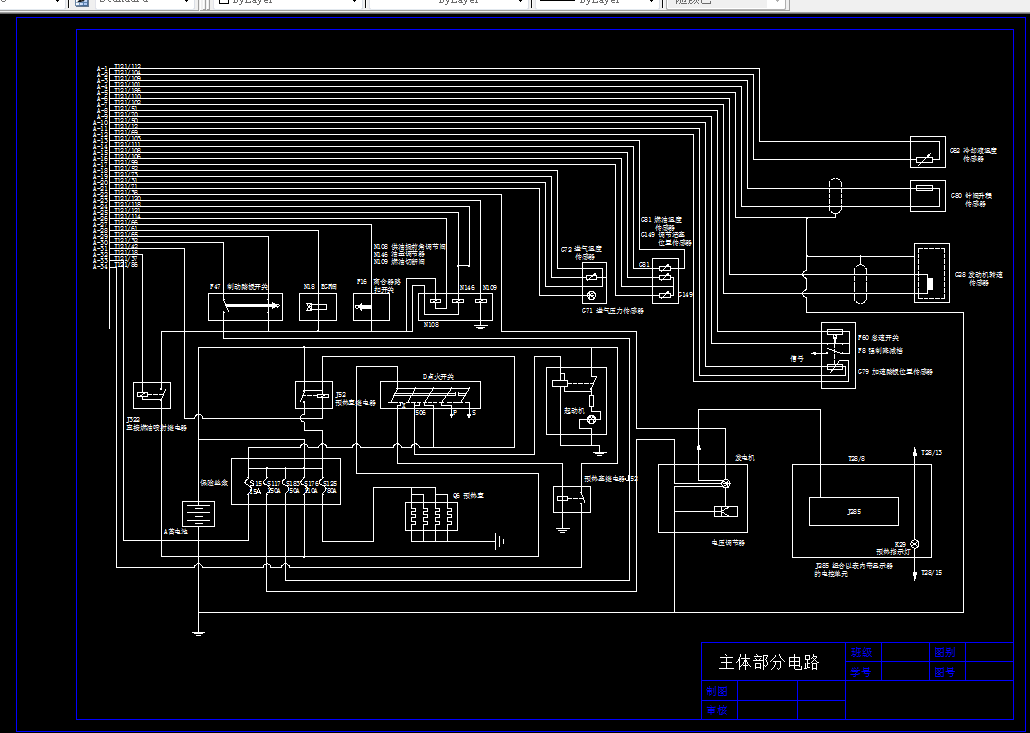Select the 发电机 generator label
The width and height of the screenshot is (1030, 733).
pos(744,458)
